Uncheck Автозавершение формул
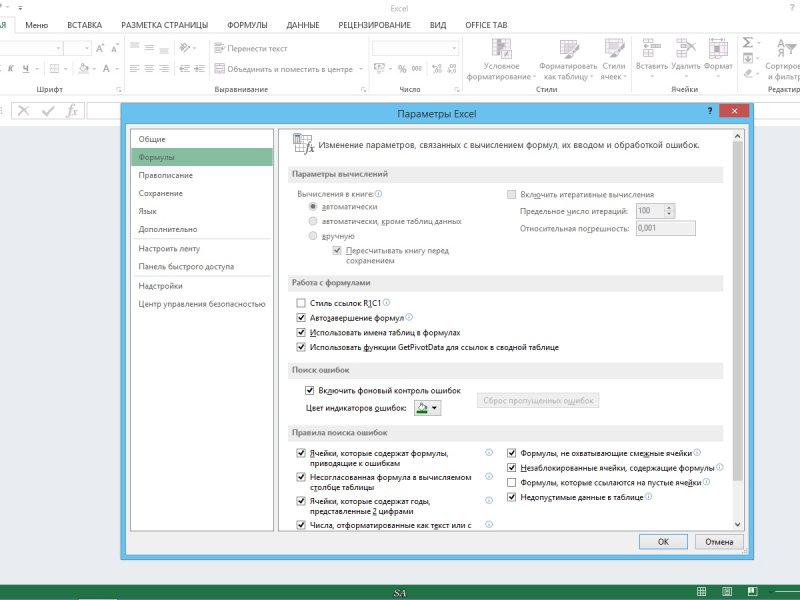Screen dimensions: 800x600 [301, 318]
